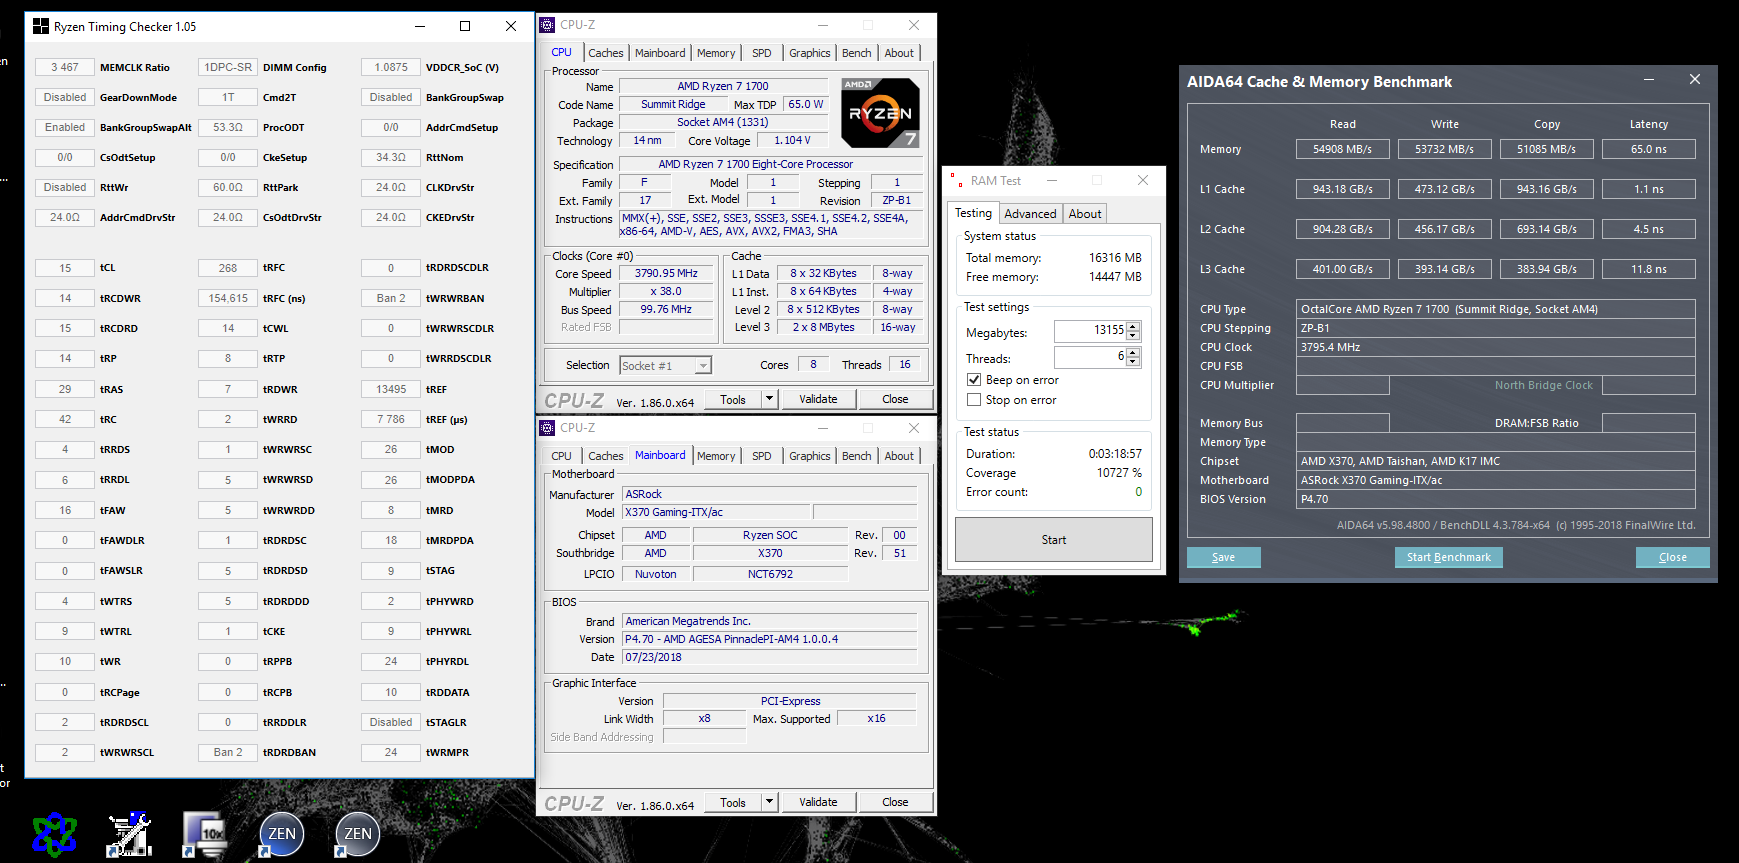Increase Megabytes value with up arrow

(x=1133, y=326)
